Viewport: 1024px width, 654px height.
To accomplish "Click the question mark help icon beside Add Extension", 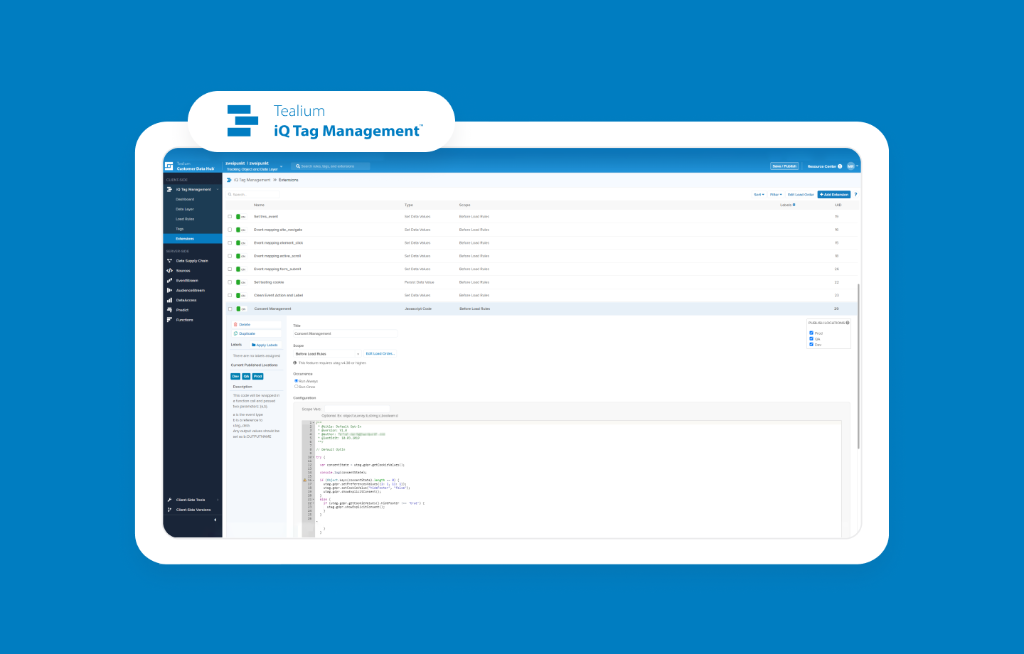I will click(x=856, y=194).
